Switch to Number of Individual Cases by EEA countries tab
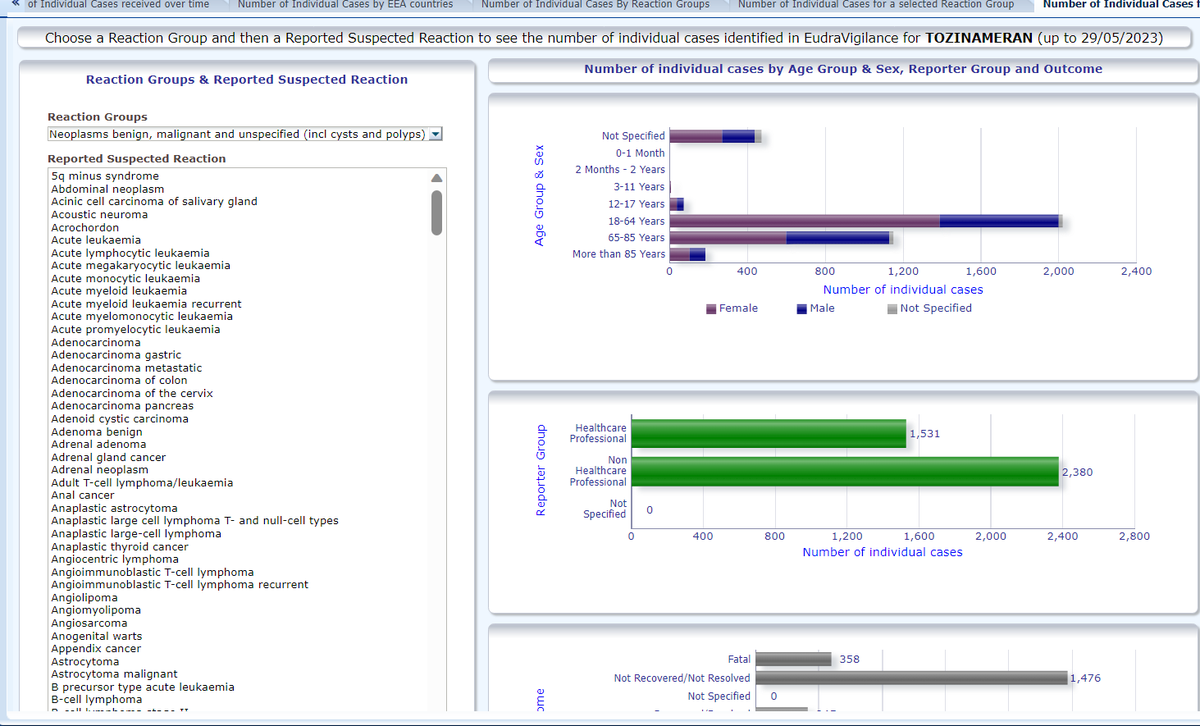1200x726 pixels. pyautogui.click(x=345, y=4)
